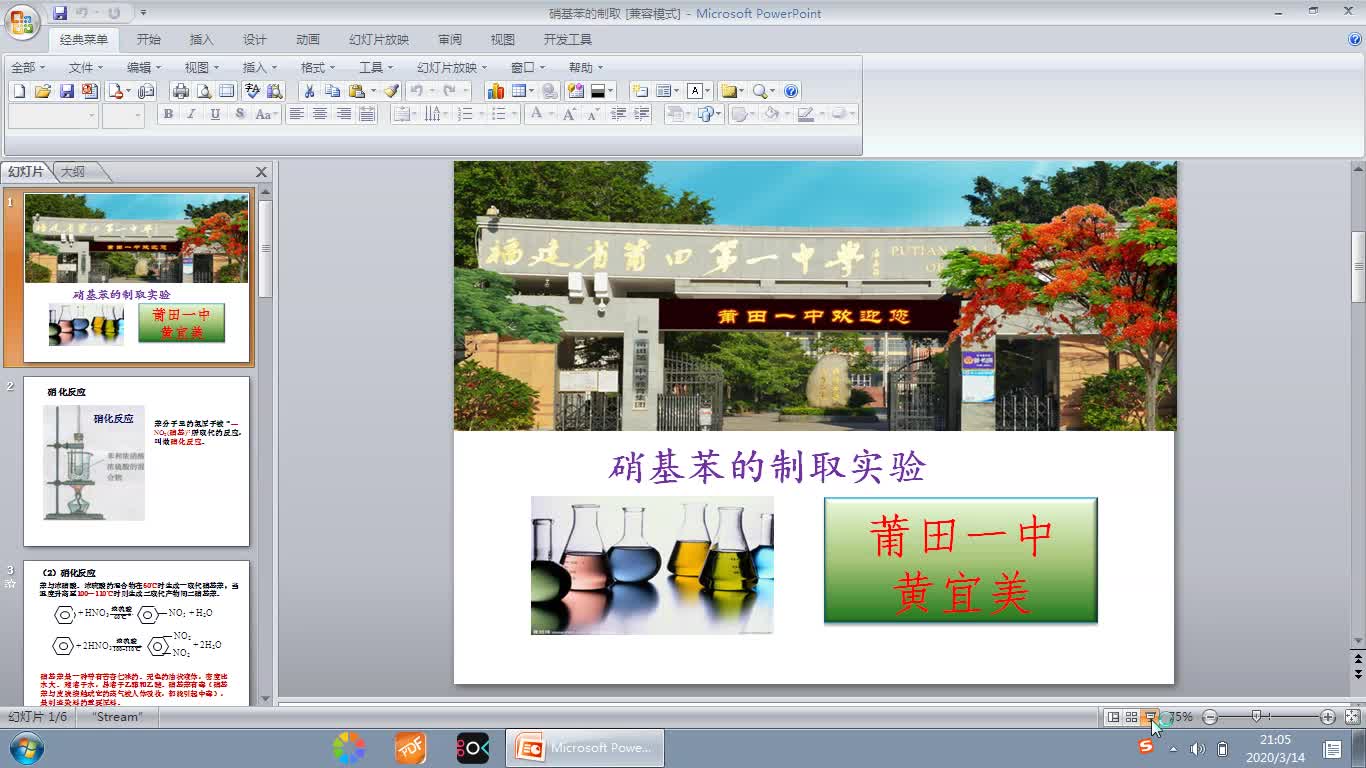The height and width of the screenshot is (768, 1366).
Task: Switch to the 大纲 pane tab
Action: coord(74,172)
